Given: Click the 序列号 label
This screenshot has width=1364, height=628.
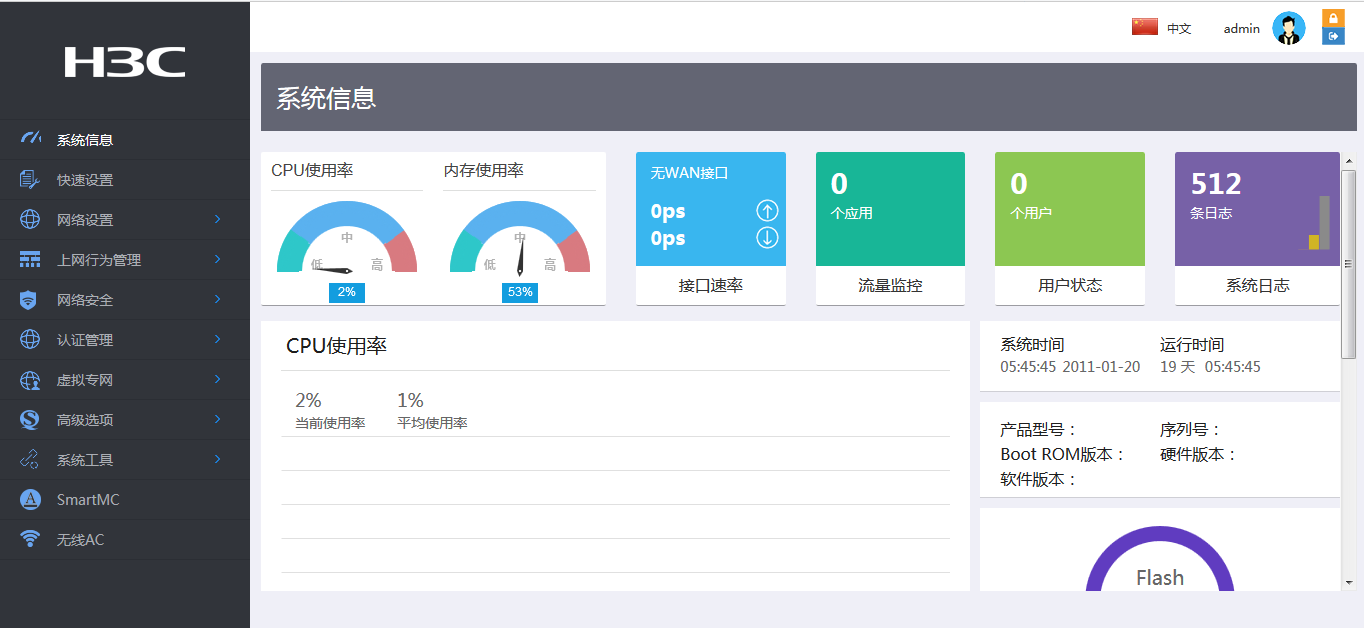Looking at the screenshot, I should (x=1191, y=430).
